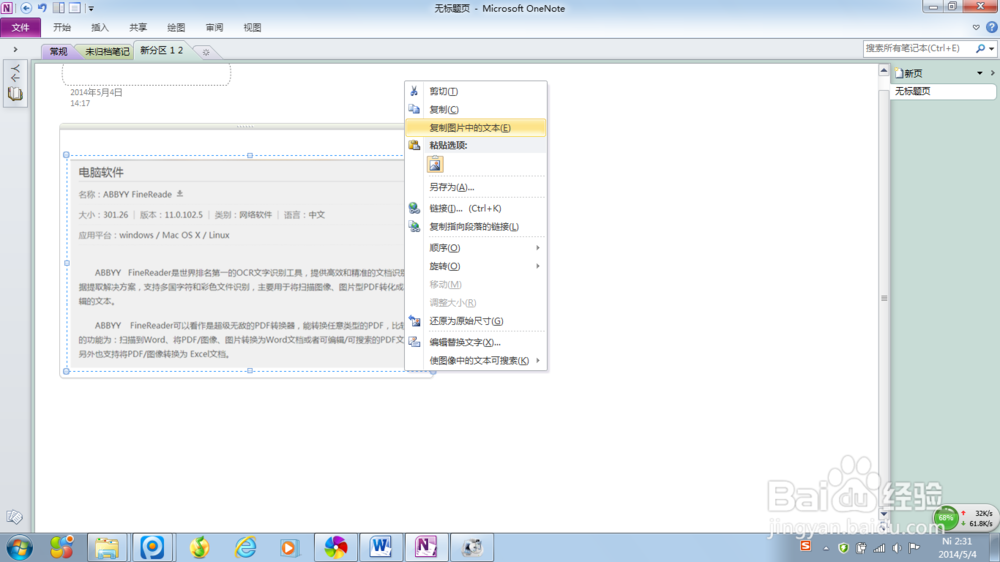The image size is (1000, 562).
Task: Switch to the 常规 section tab
Action: tap(59, 52)
